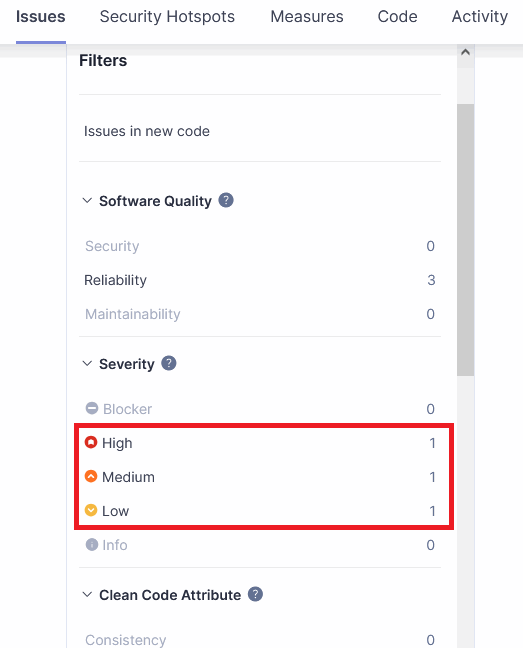Click the Medium severity count 1
Screen dimensions: 523x648
(x=433, y=476)
